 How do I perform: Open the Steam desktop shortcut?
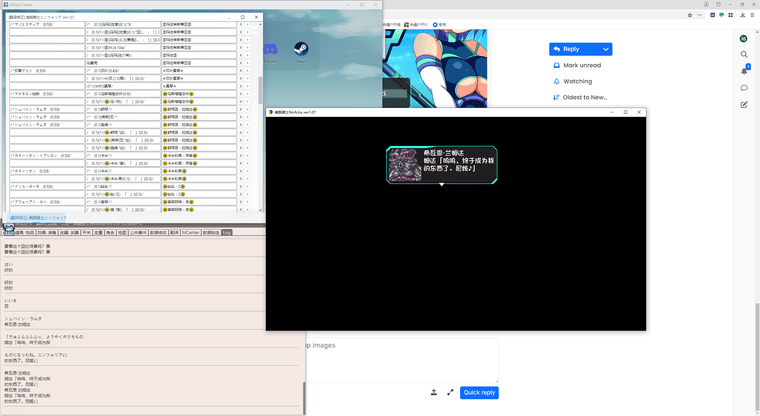[301, 50]
